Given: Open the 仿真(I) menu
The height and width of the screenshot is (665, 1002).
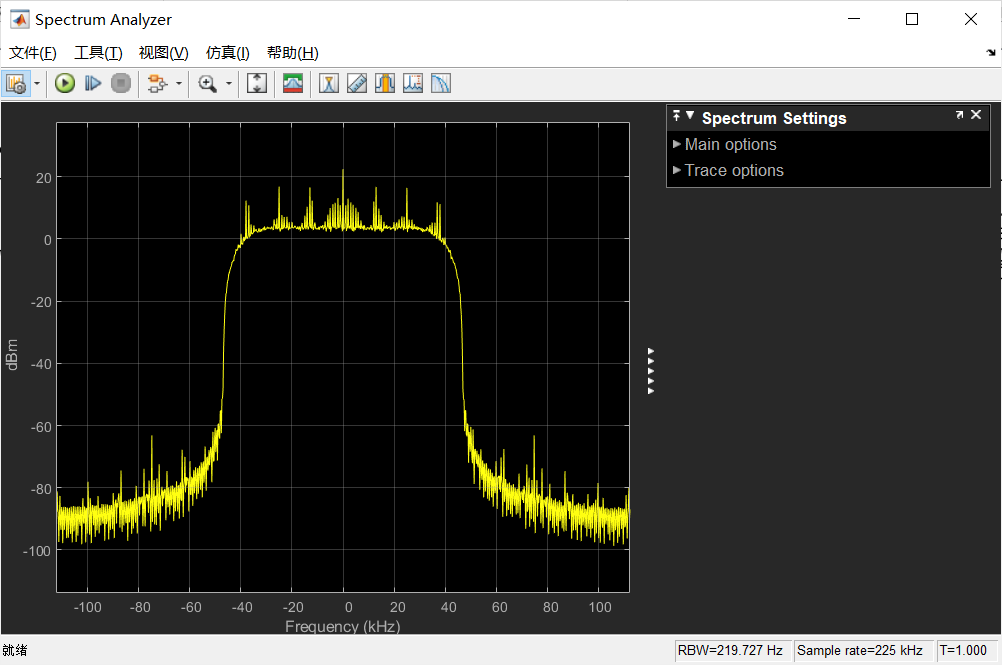Looking at the screenshot, I should pyautogui.click(x=227, y=52).
